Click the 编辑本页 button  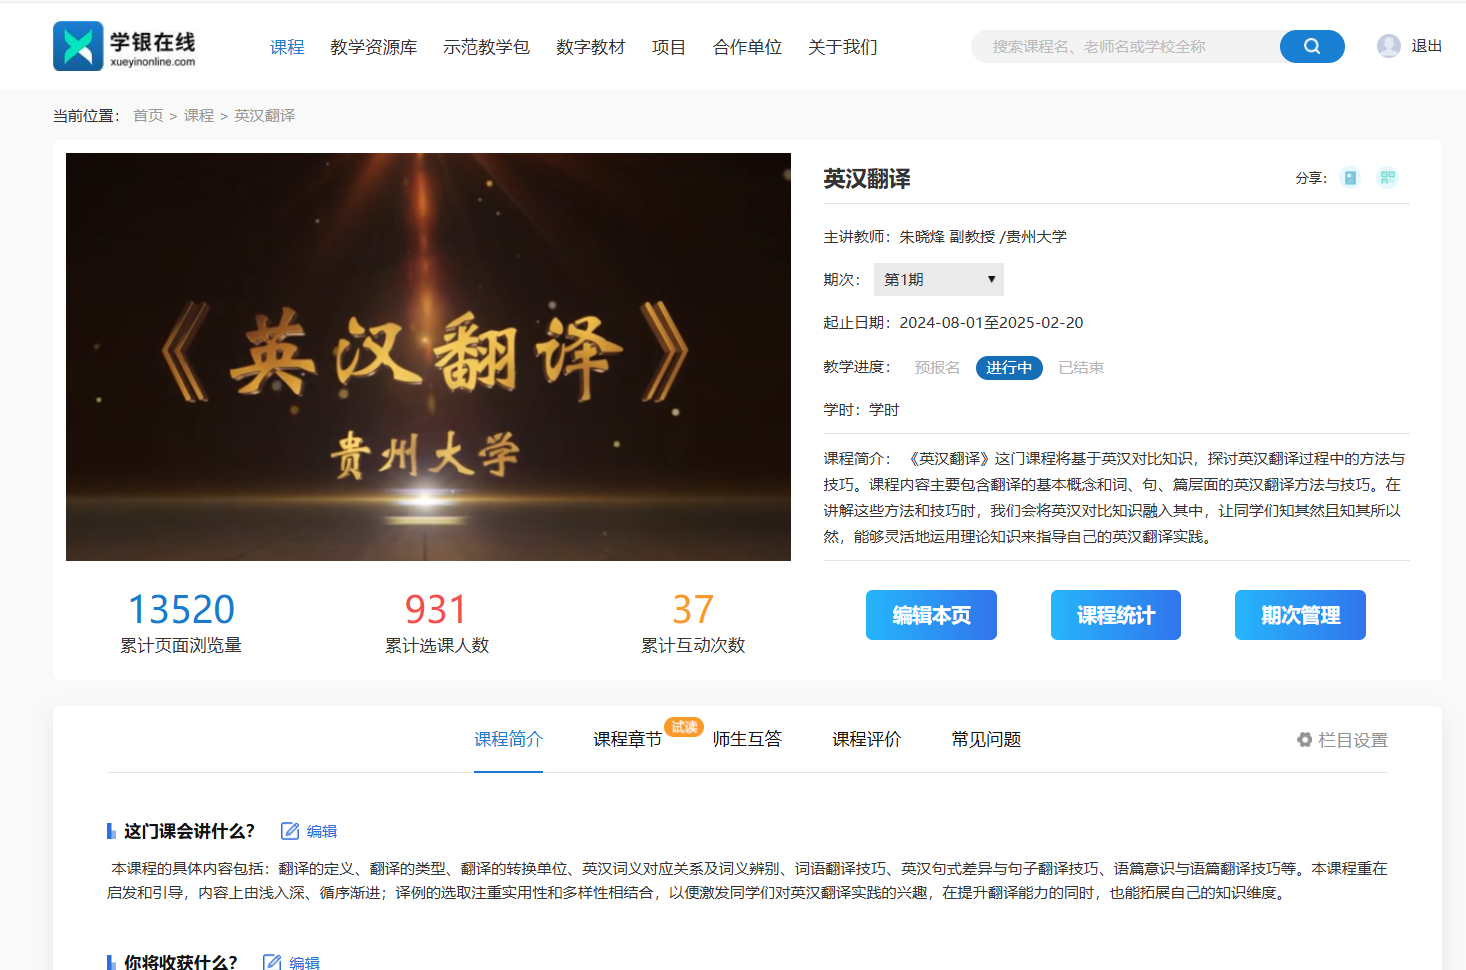coord(930,615)
